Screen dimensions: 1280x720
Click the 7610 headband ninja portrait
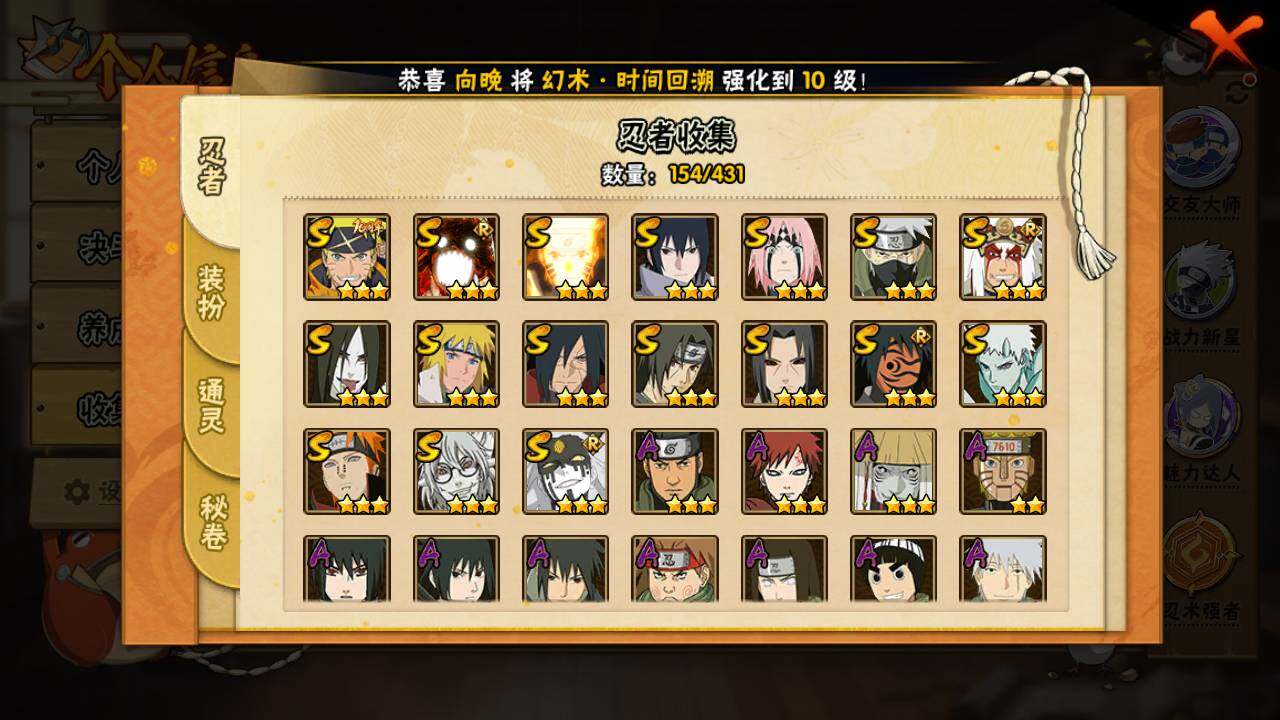coord(1003,471)
